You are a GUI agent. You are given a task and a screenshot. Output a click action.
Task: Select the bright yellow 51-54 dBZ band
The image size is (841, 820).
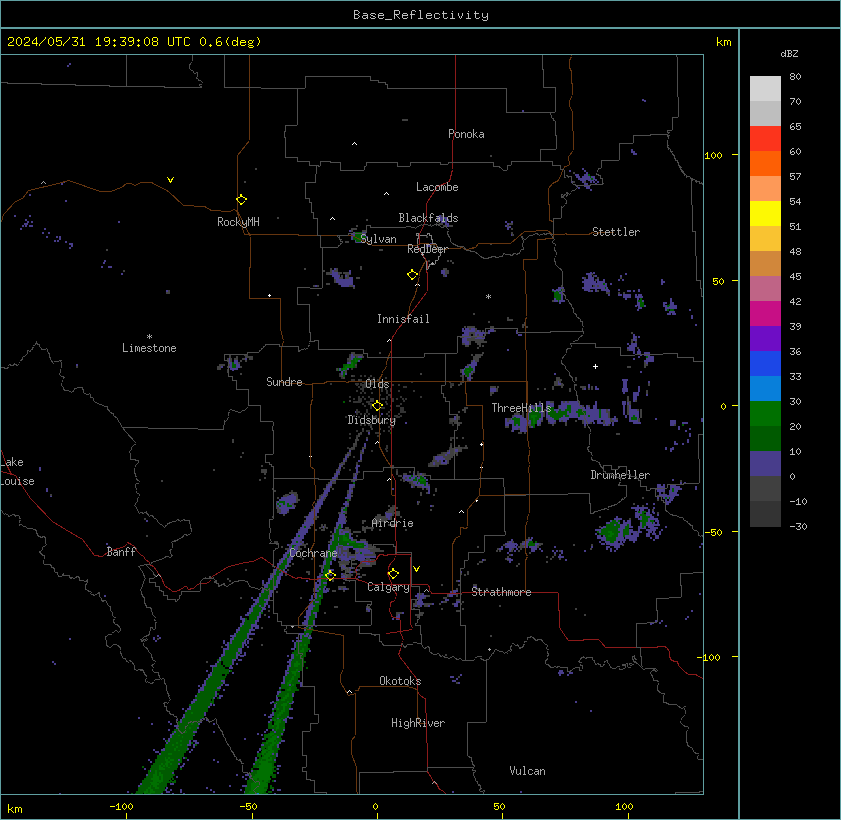click(765, 213)
